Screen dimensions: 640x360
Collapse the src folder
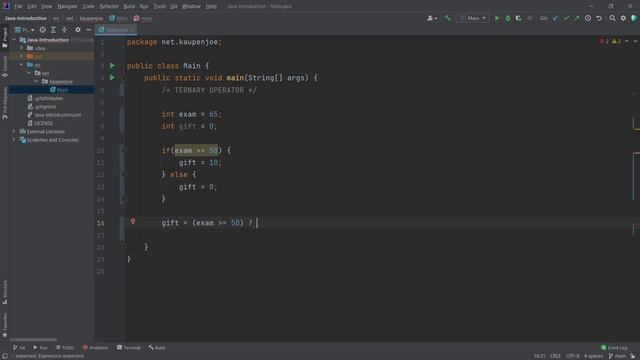pyautogui.click(x=22, y=65)
